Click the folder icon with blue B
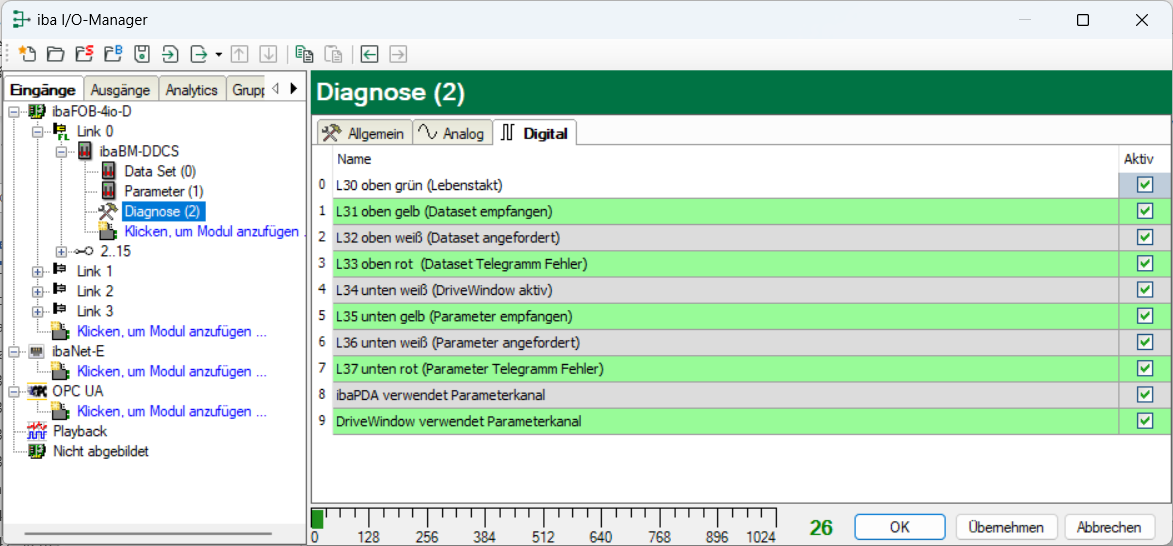 (113, 54)
